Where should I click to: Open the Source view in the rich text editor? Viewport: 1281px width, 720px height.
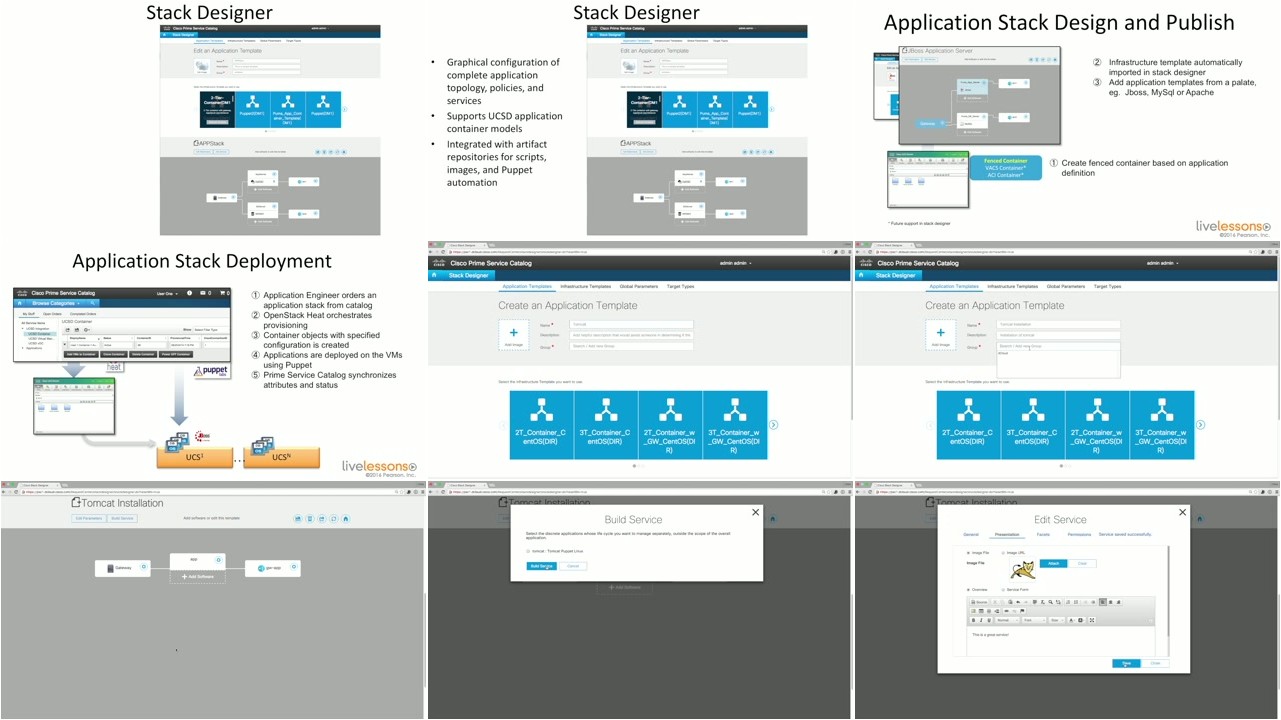click(x=980, y=602)
